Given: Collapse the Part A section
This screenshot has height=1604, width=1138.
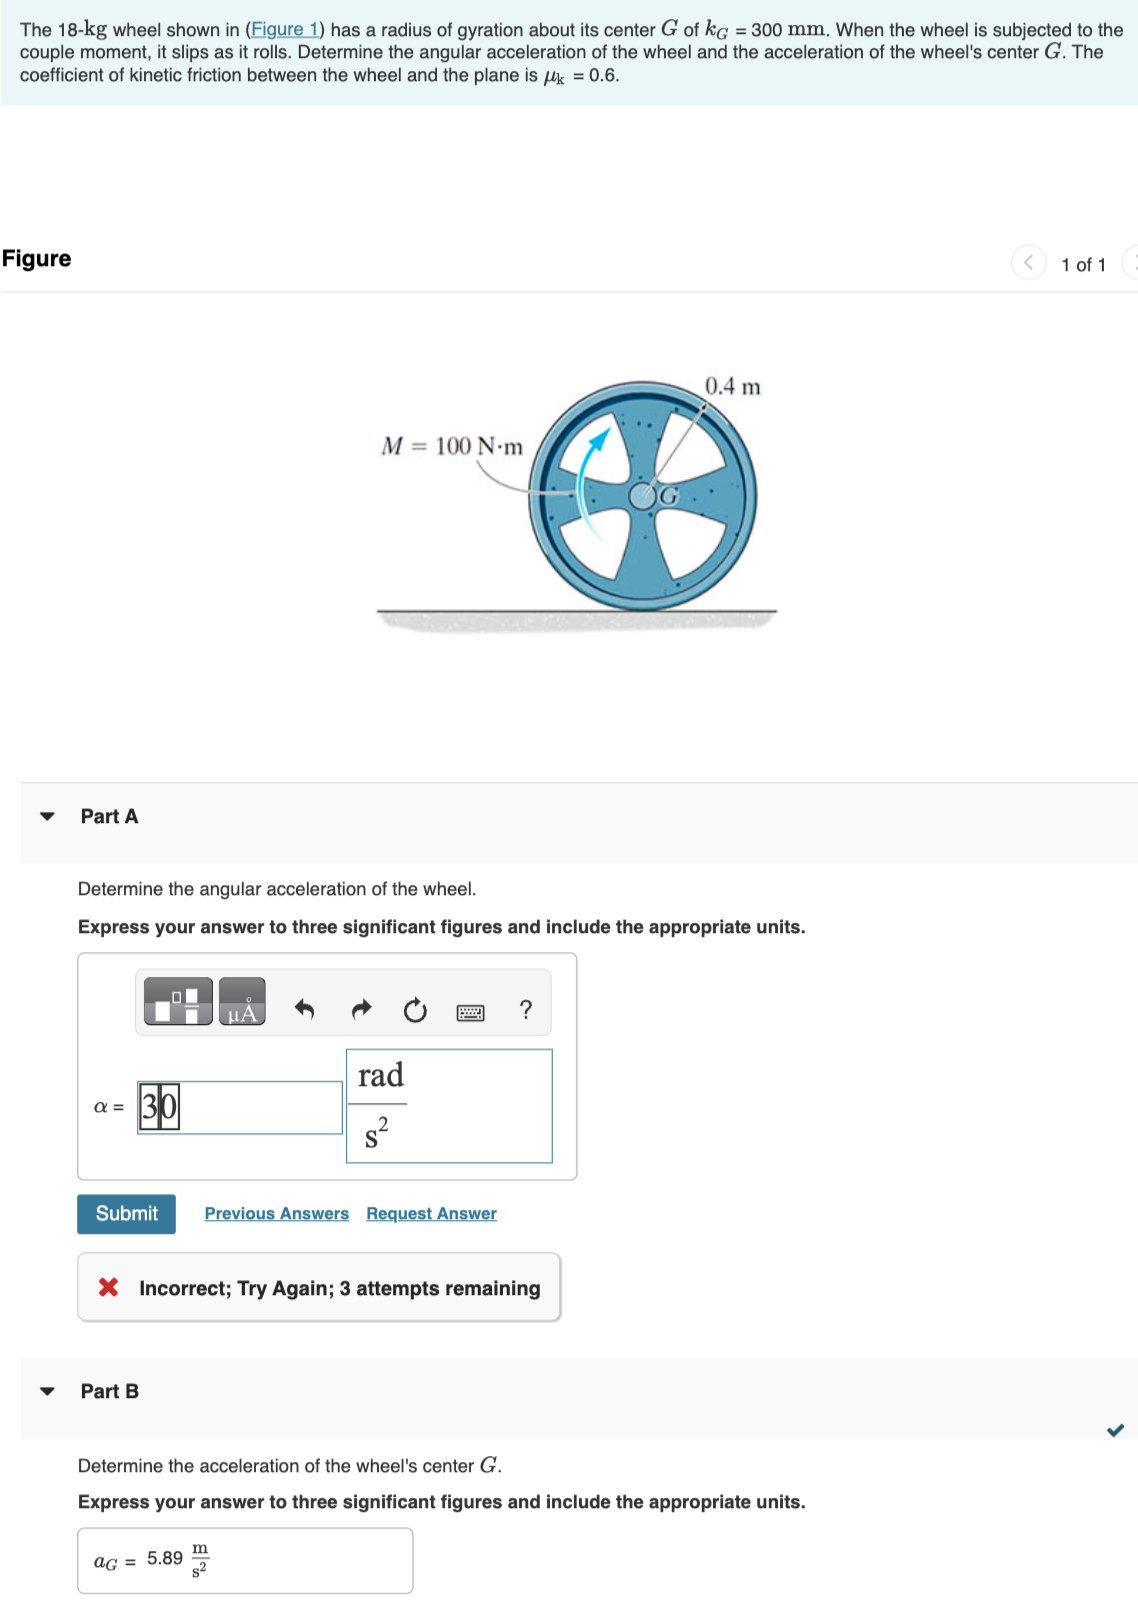Looking at the screenshot, I should click(x=47, y=817).
